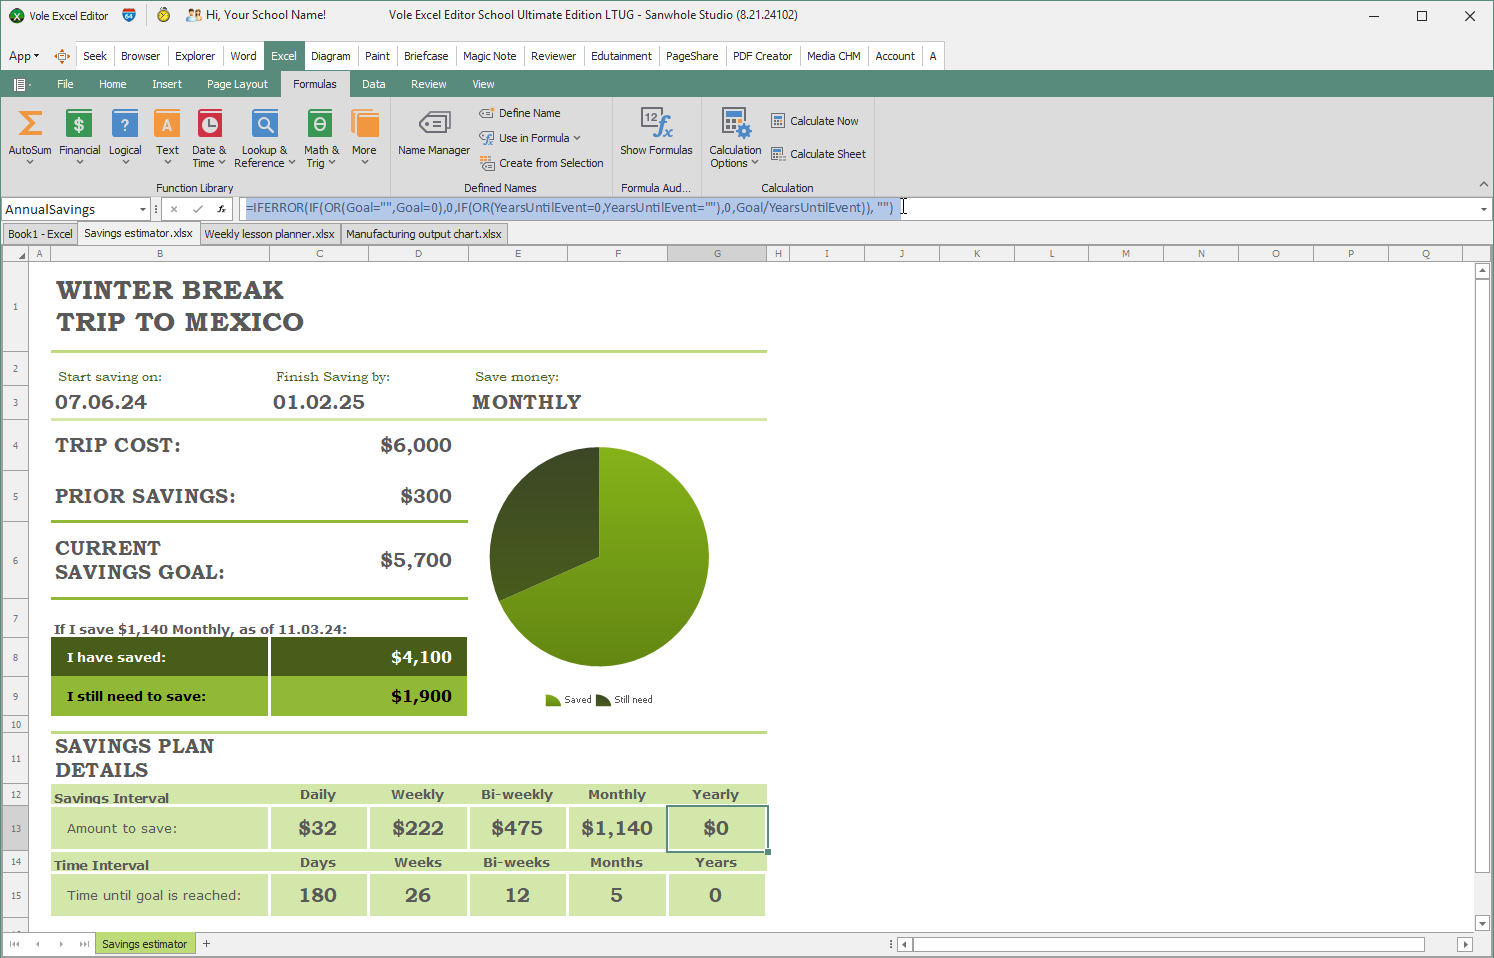1494x958 pixels.
Task: Open the Logical functions library
Action: (x=125, y=137)
